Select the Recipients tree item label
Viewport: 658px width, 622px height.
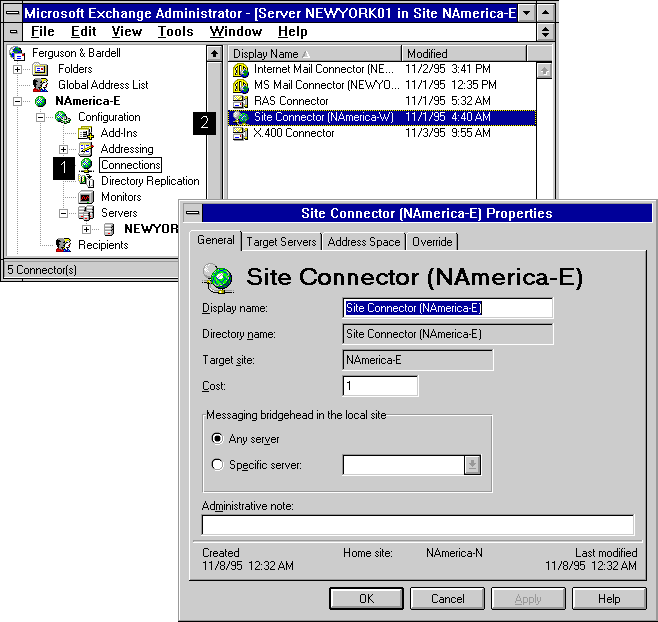point(103,245)
